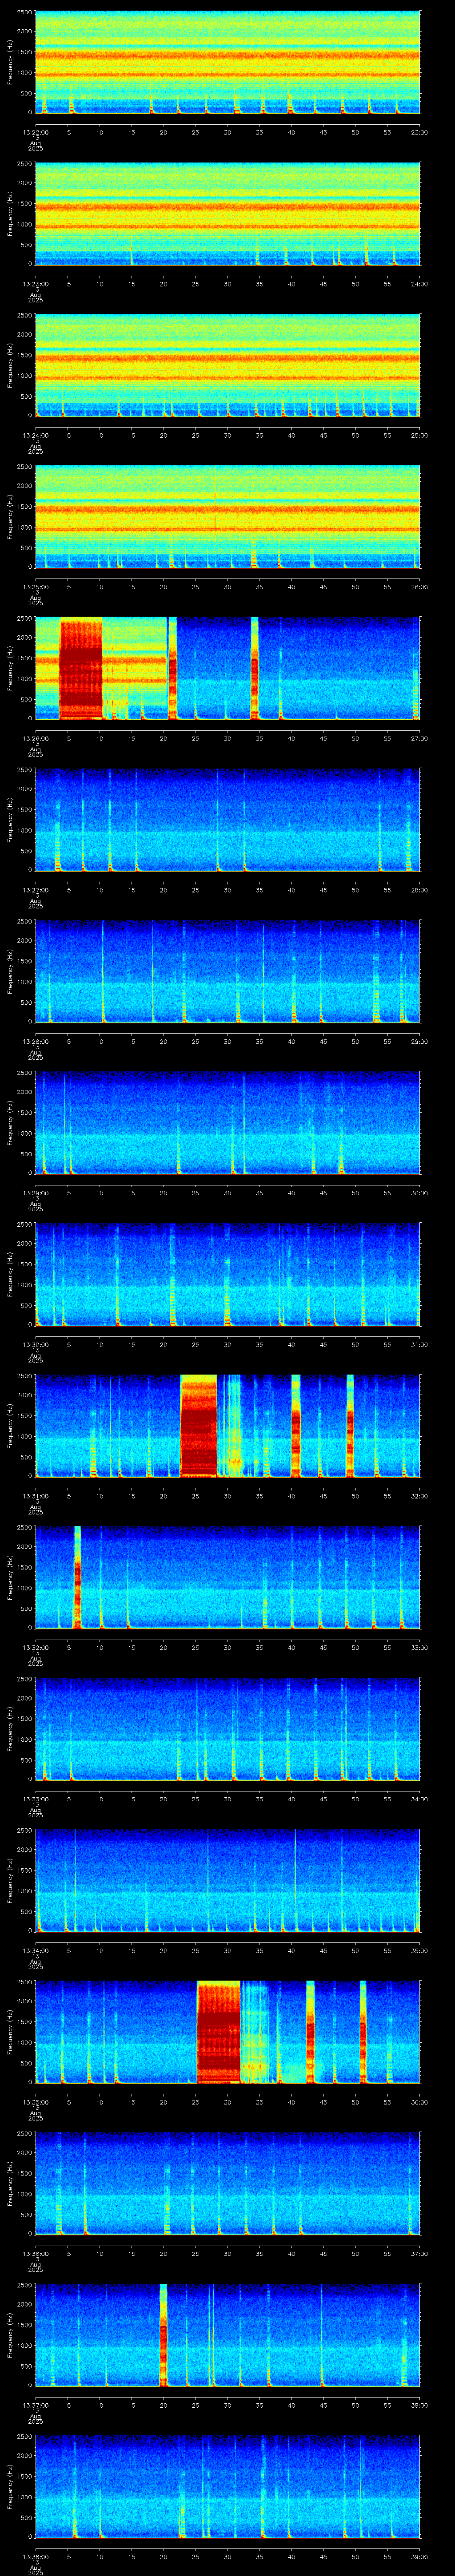This screenshot has width=455, height=2576.
Task: Click the 13:35:00 start time label
Action: [x=35, y=2102]
